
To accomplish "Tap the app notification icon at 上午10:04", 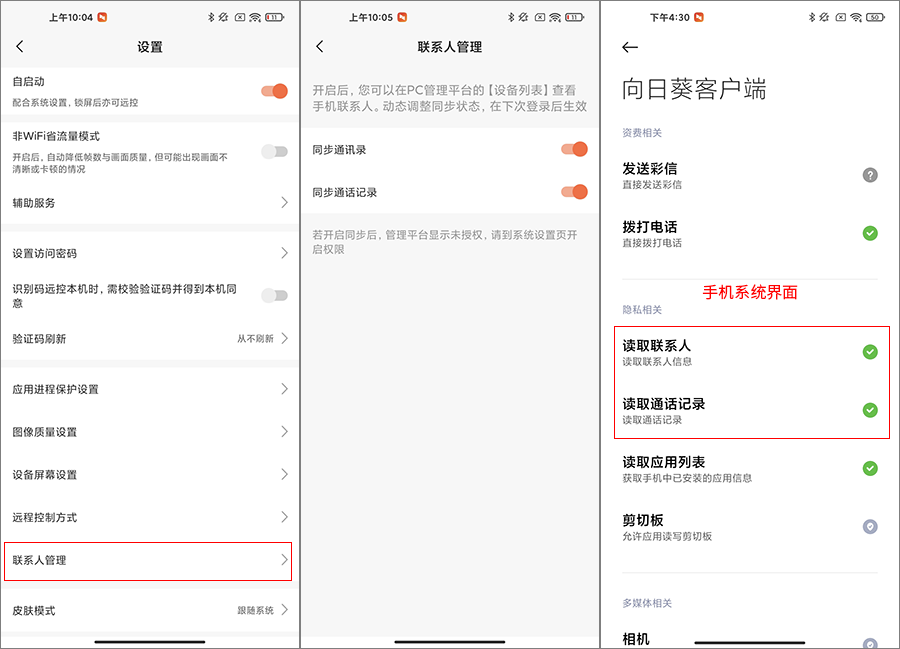I will click(x=102, y=17).
